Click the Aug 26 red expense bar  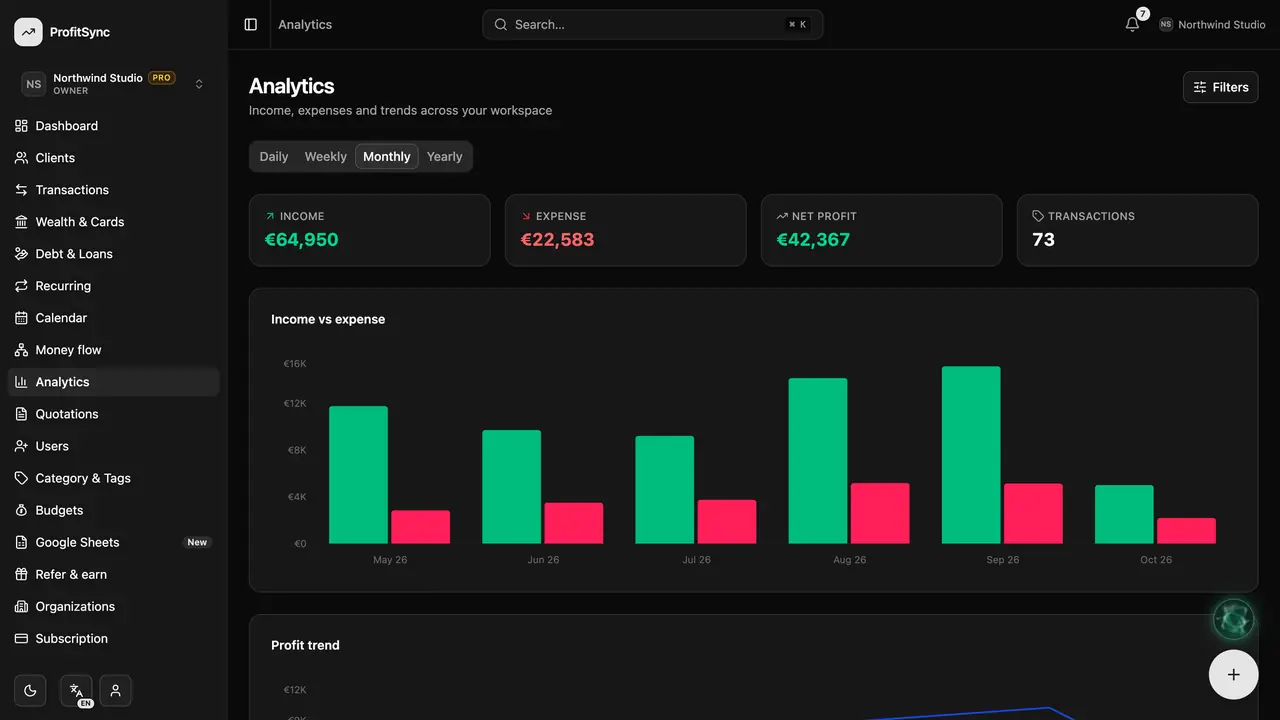coord(880,514)
